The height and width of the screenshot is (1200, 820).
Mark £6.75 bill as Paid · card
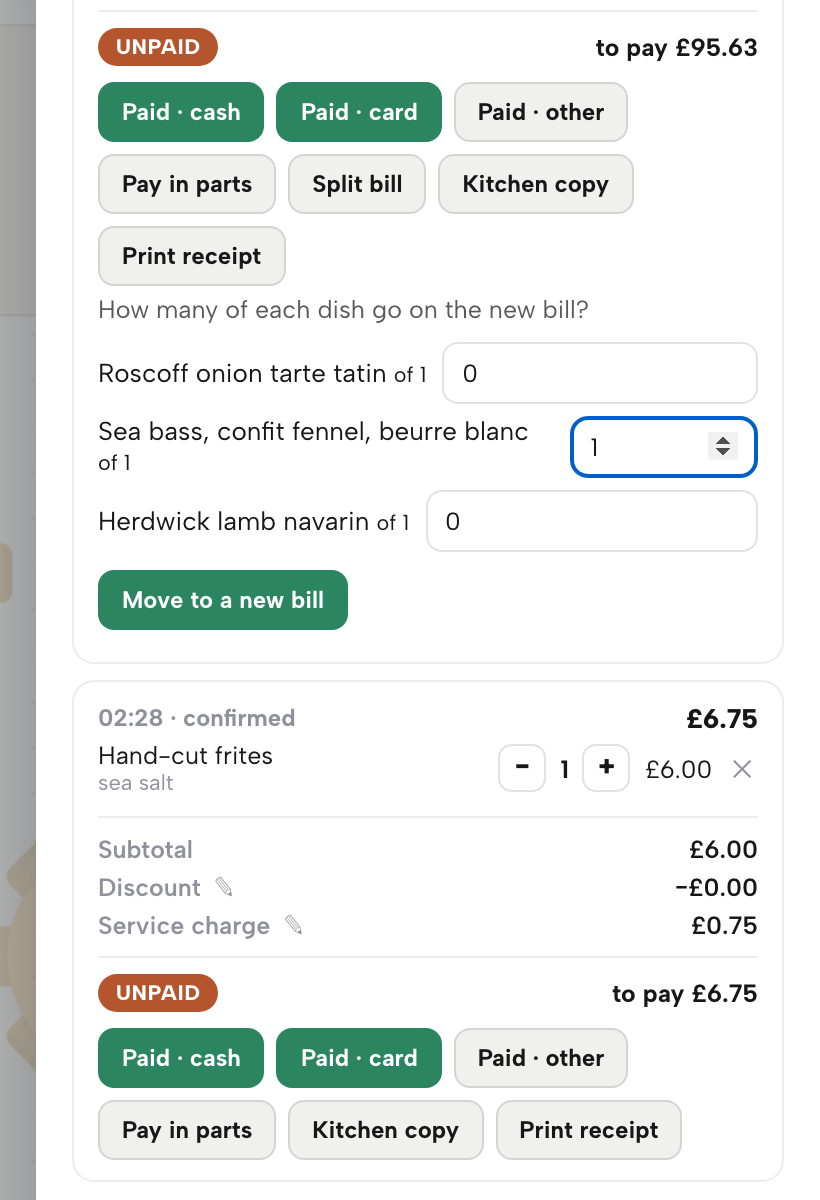(x=359, y=1058)
